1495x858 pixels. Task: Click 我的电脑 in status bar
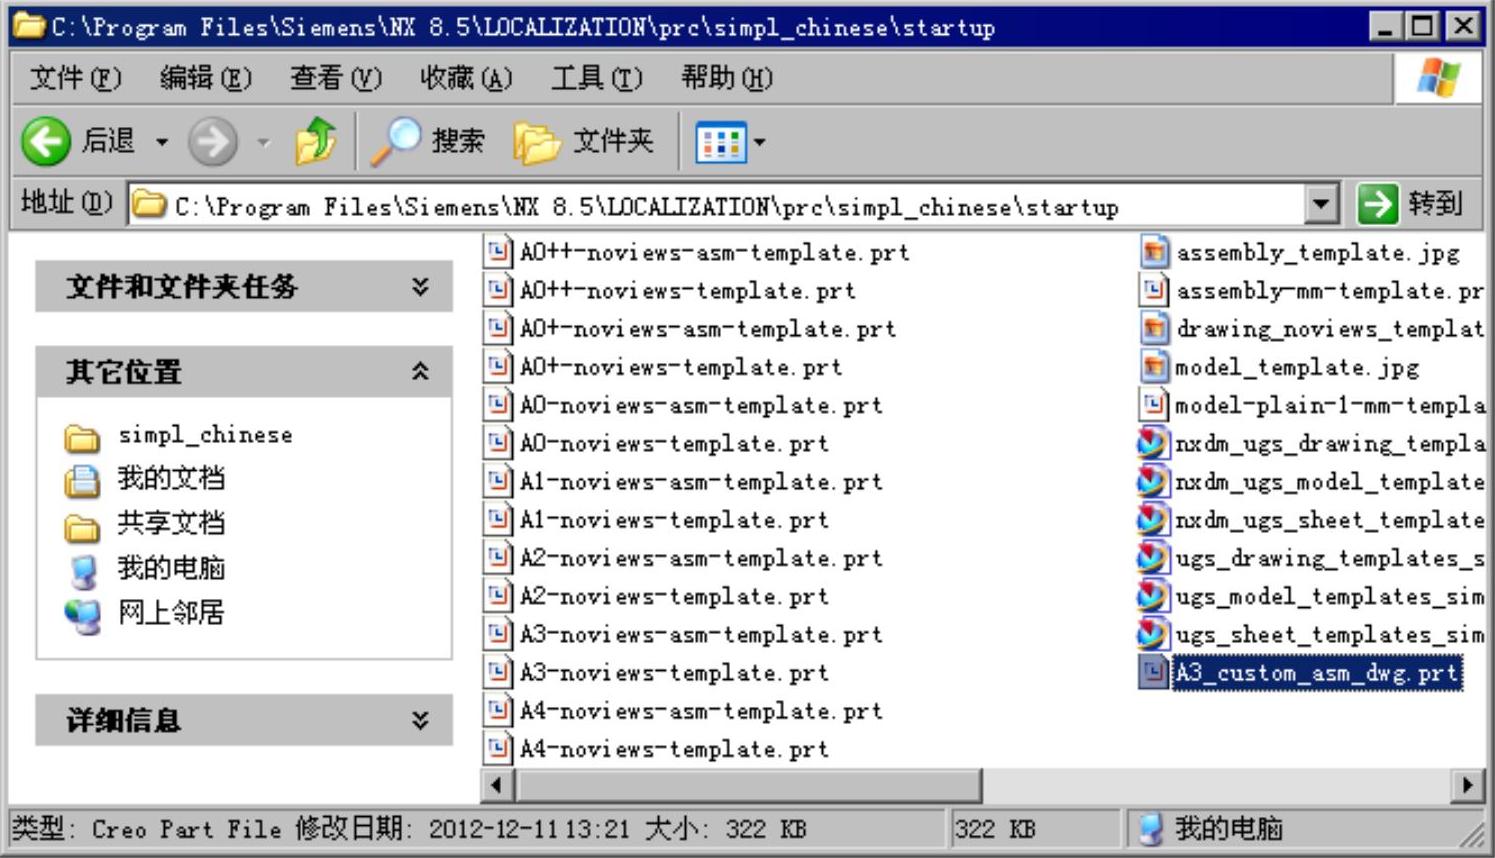(1210, 829)
